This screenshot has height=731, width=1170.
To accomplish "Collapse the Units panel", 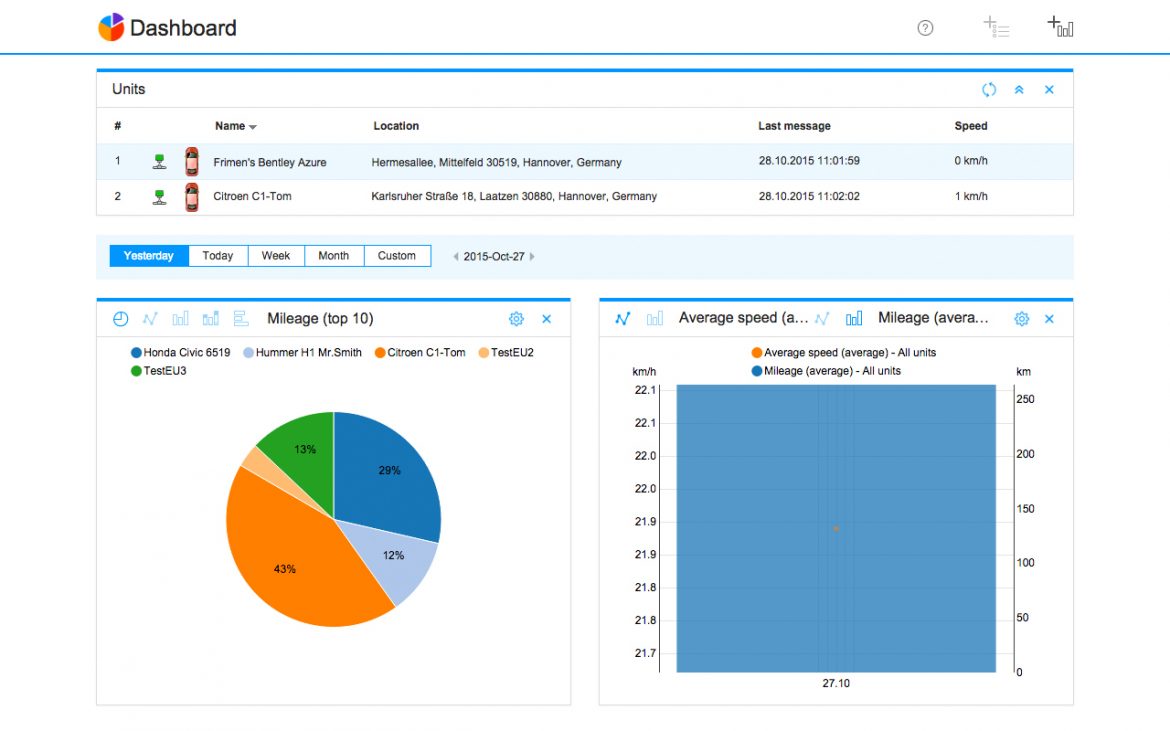I will pos(1019,89).
